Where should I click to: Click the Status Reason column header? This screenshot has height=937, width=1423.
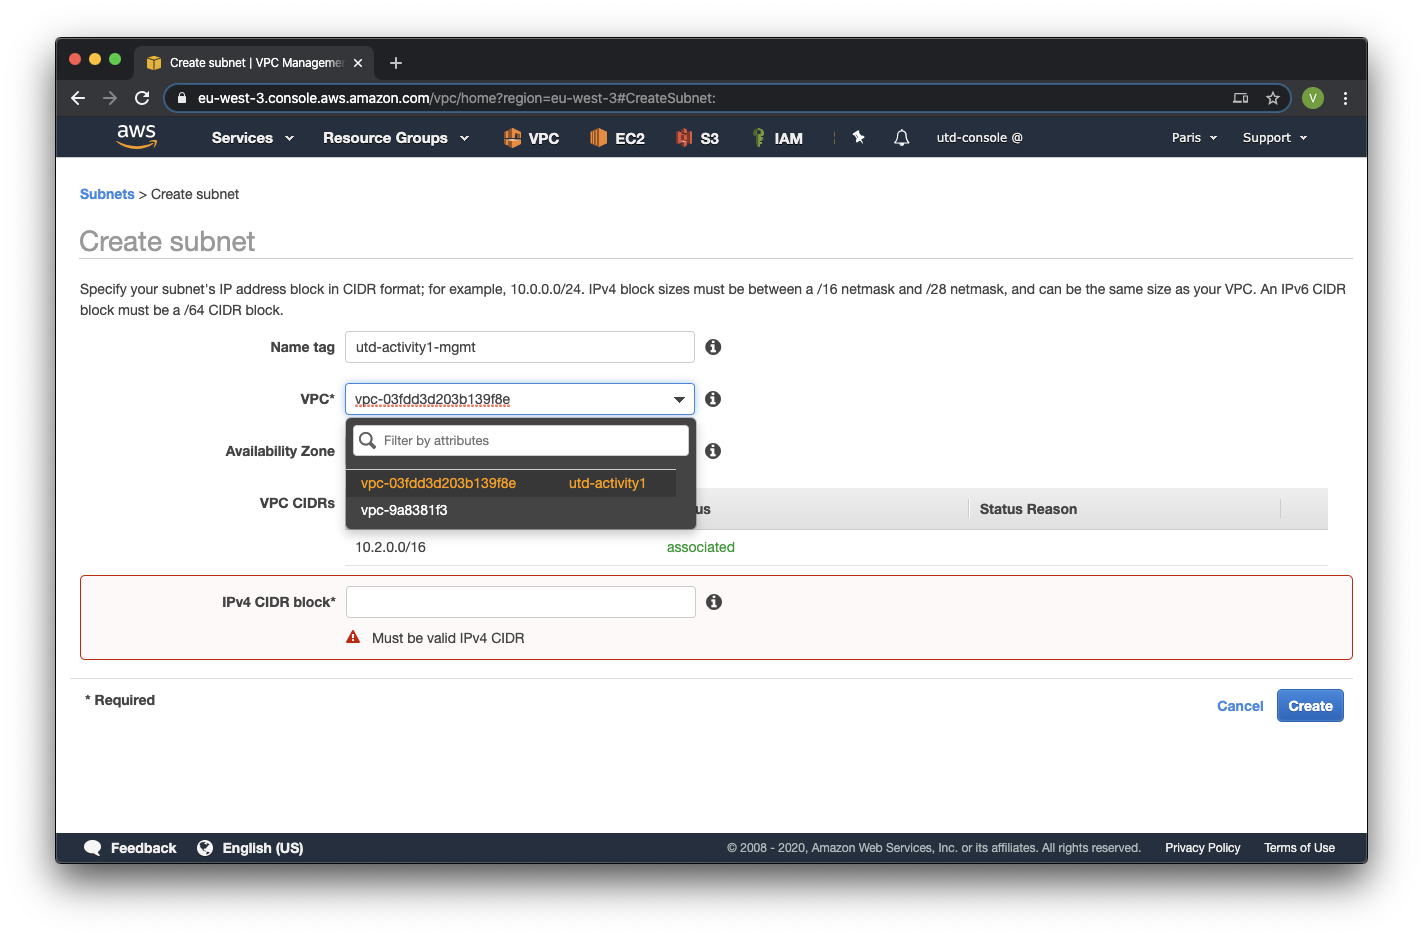pyautogui.click(x=1028, y=509)
